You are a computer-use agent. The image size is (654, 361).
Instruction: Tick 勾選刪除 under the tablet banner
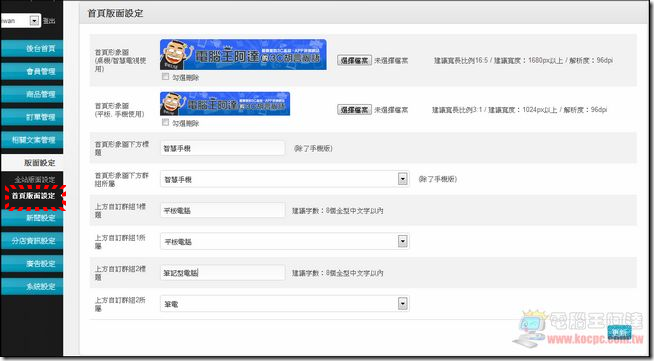166,122
